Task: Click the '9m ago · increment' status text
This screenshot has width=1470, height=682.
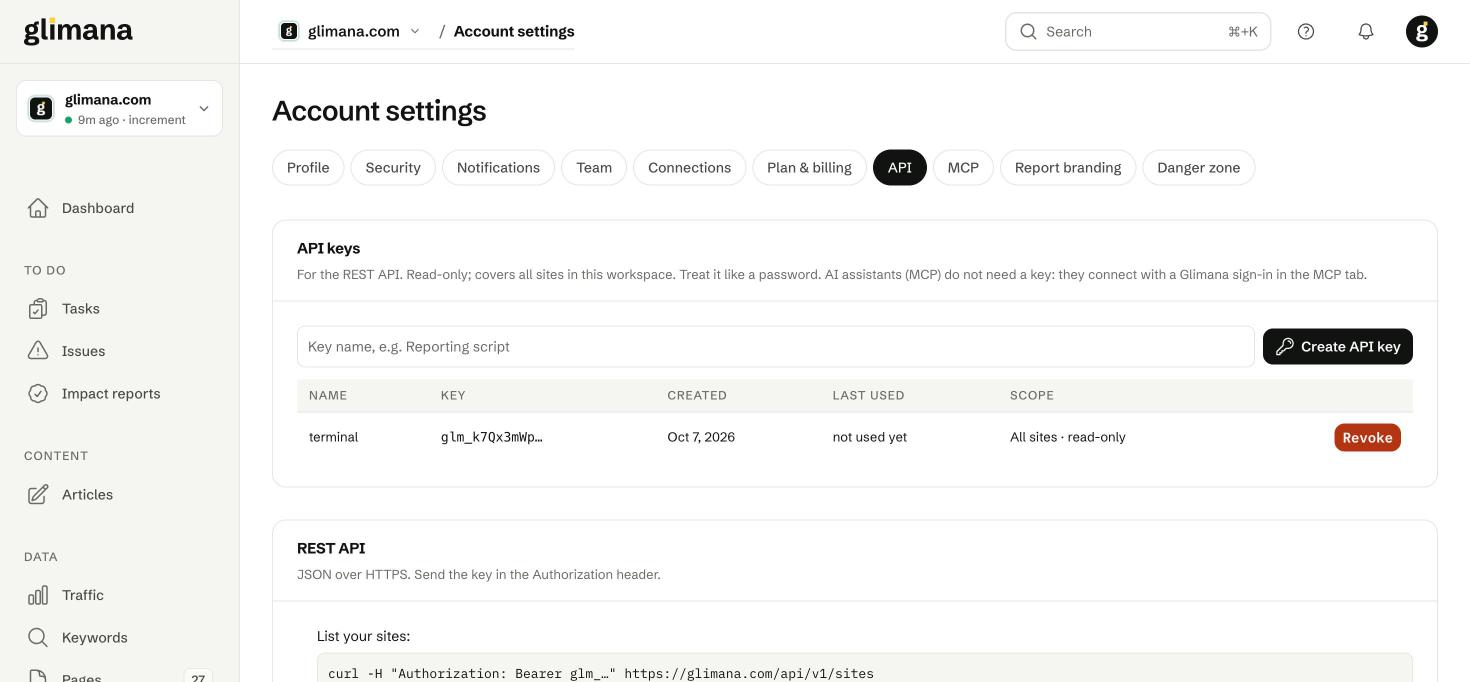Action: pos(132,120)
